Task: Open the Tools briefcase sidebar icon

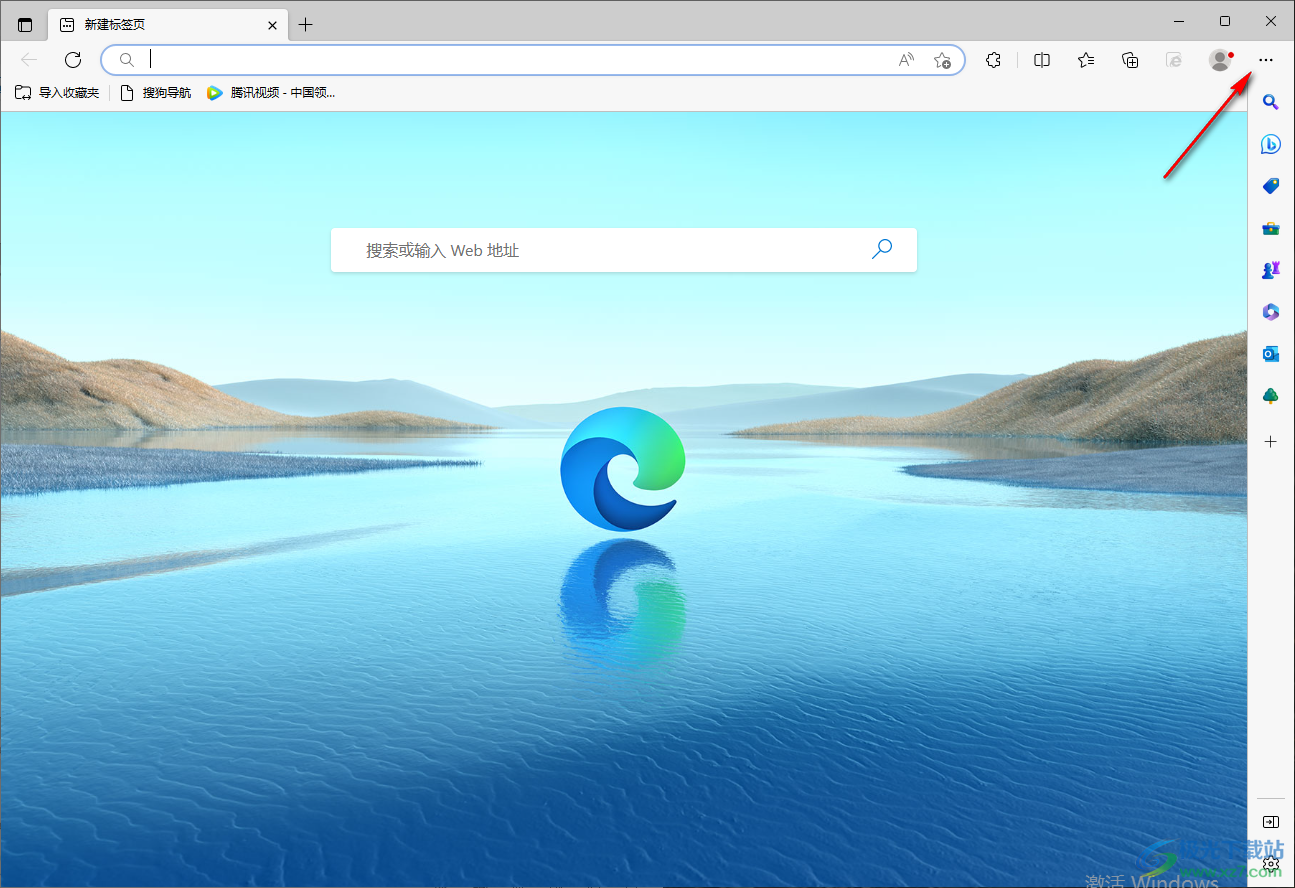Action: coord(1271,228)
